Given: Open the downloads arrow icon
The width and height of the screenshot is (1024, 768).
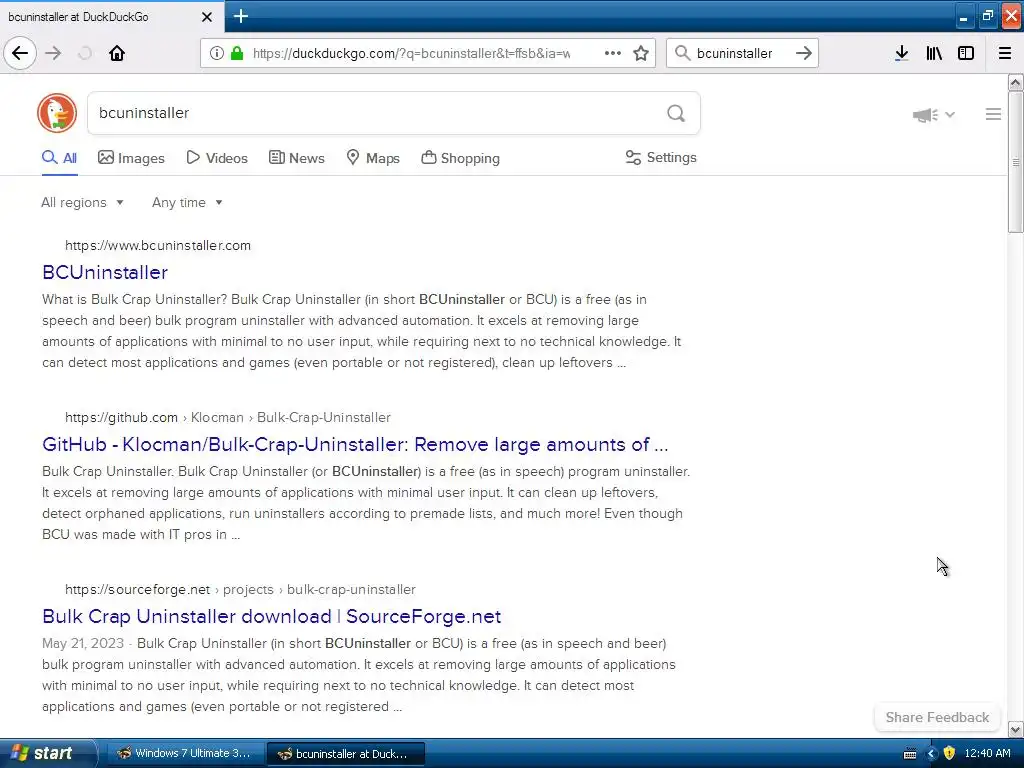Looking at the screenshot, I should click(901, 53).
